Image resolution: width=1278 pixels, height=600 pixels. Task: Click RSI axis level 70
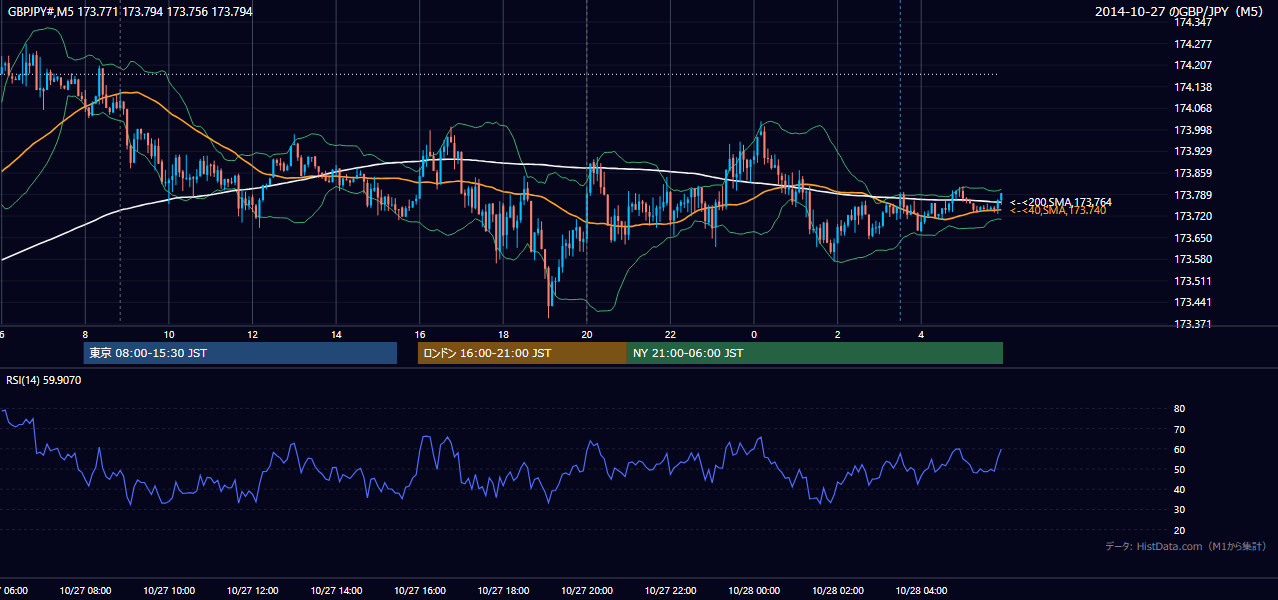coord(1179,429)
